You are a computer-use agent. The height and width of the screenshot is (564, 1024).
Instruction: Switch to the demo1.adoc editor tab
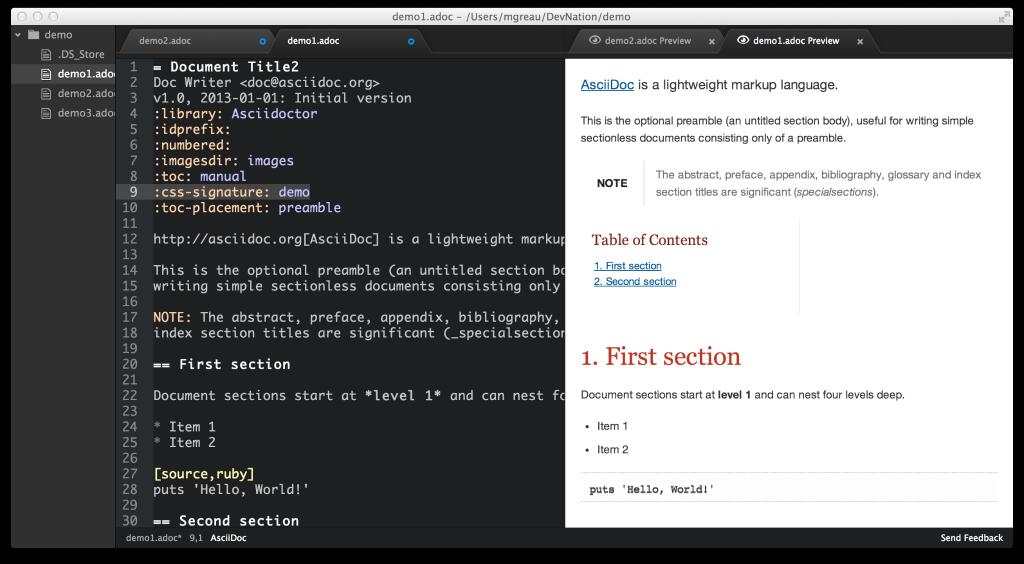tap(313, 40)
